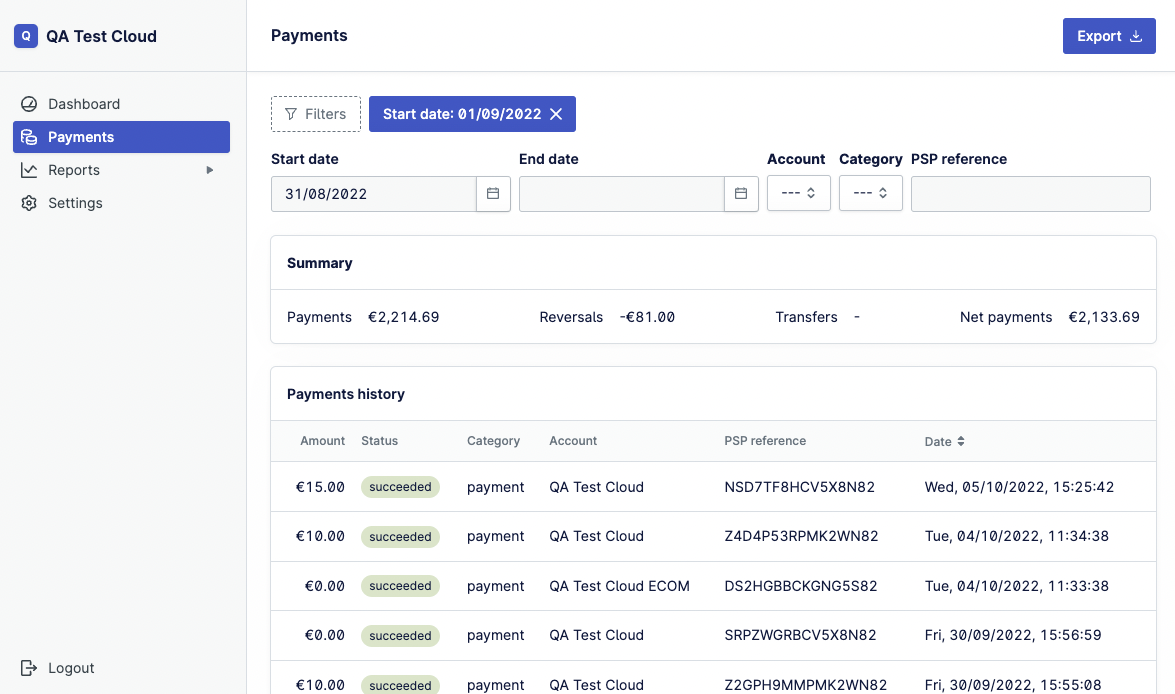Click the PSP reference input field
The image size is (1175, 694).
point(1030,194)
